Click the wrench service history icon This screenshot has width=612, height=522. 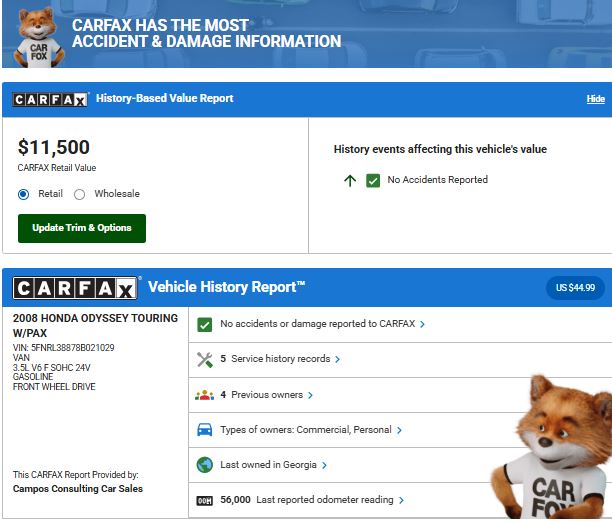[x=205, y=360]
